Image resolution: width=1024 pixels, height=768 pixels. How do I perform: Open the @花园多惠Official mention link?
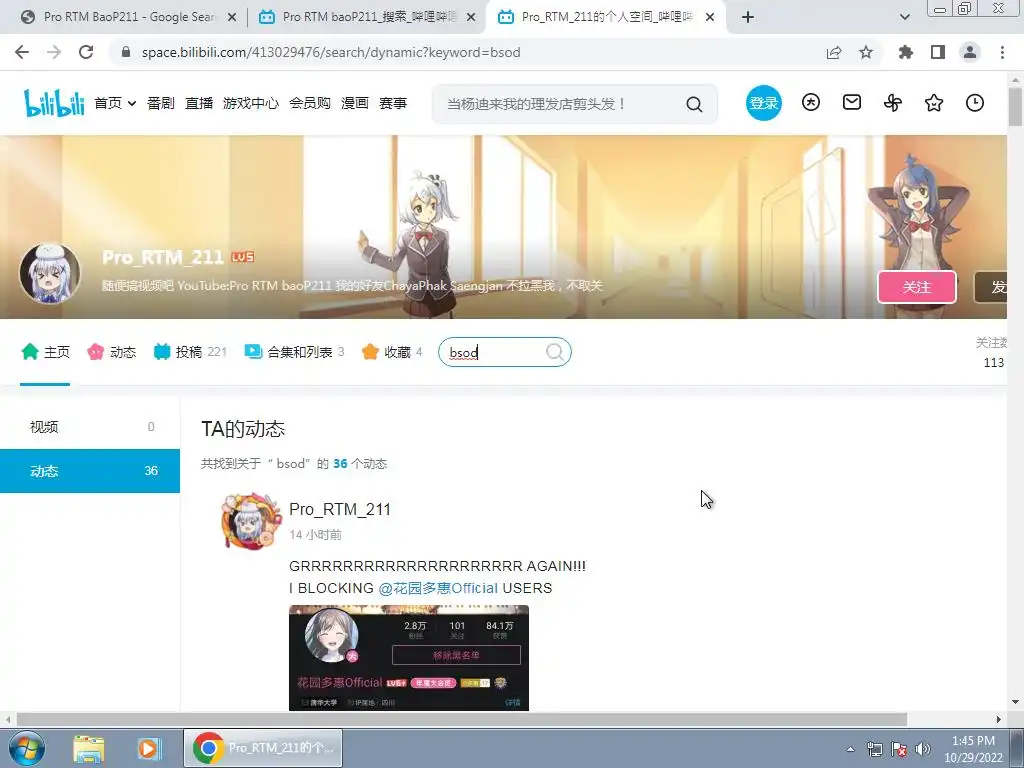[x=438, y=588]
